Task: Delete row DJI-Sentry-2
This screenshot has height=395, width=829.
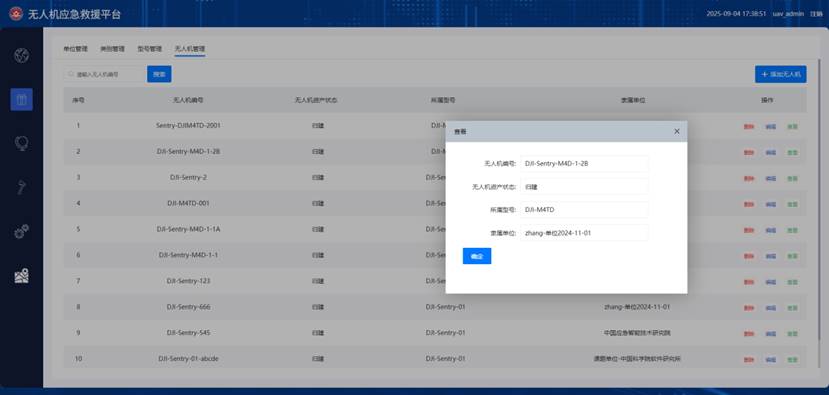Action: pos(749,178)
